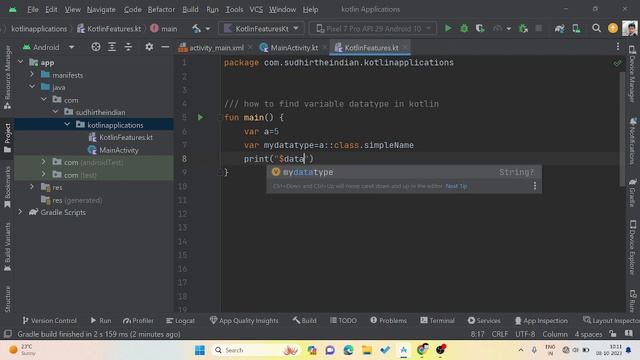Click the user avatar in toolbar
The height and width of the screenshot is (360, 640).
pos(630,28)
